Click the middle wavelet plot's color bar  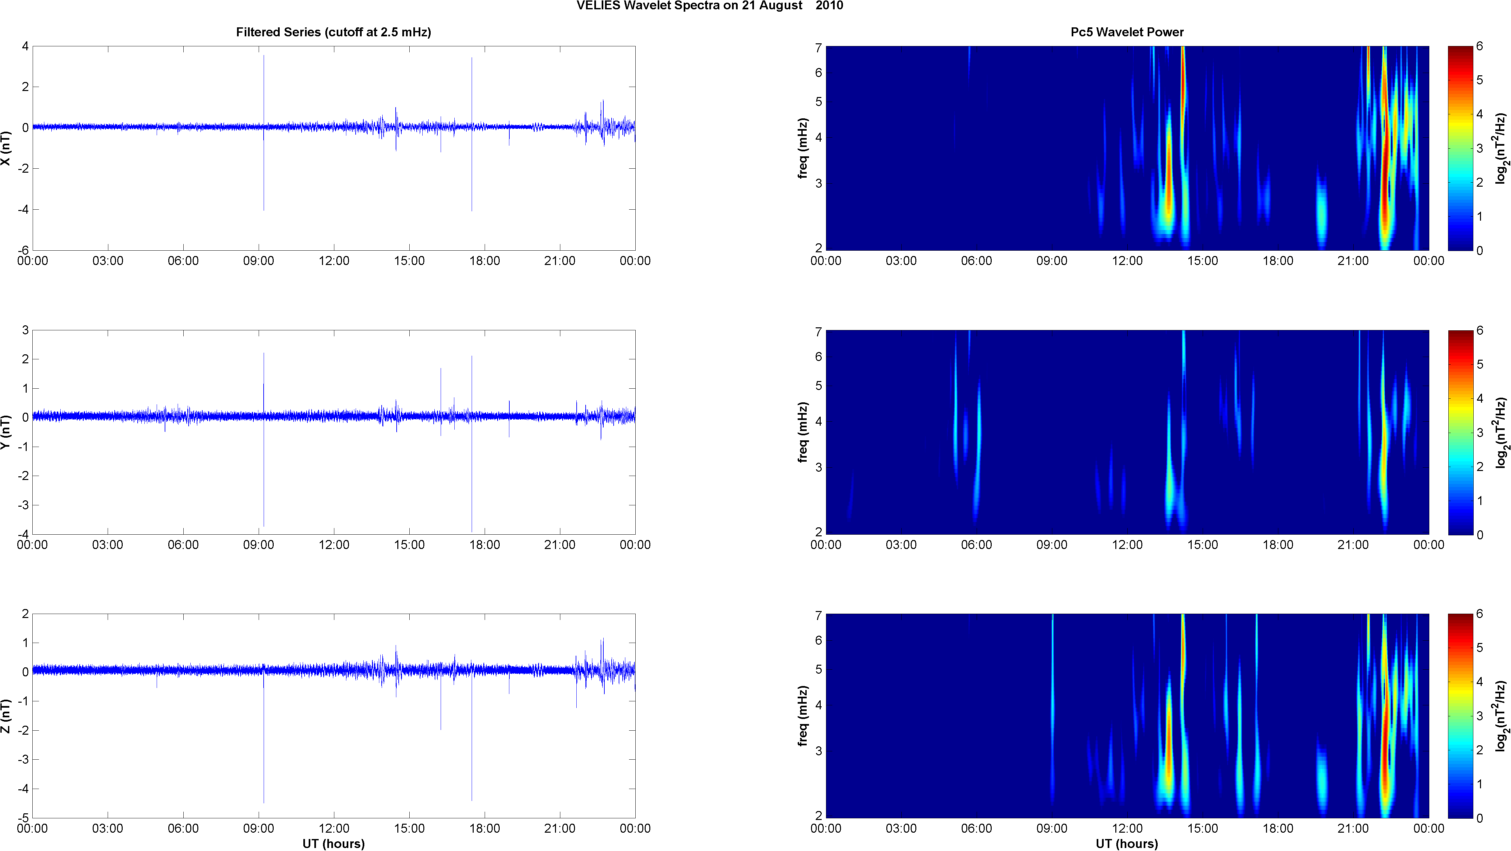point(1460,432)
